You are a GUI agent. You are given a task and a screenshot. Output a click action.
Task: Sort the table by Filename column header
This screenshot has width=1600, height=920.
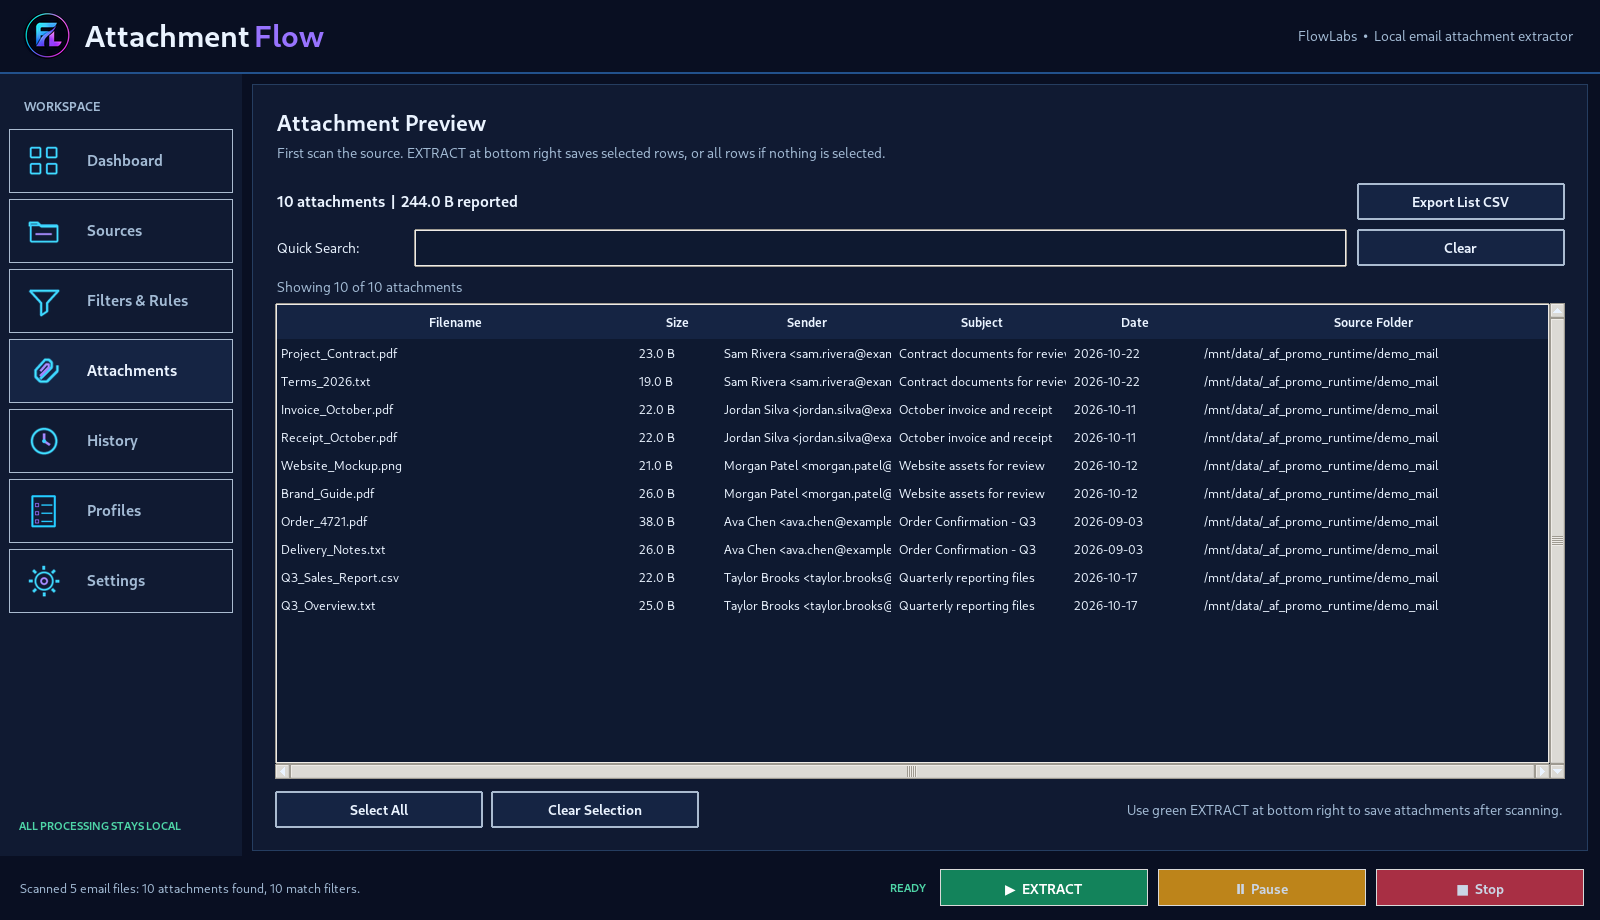(x=455, y=323)
